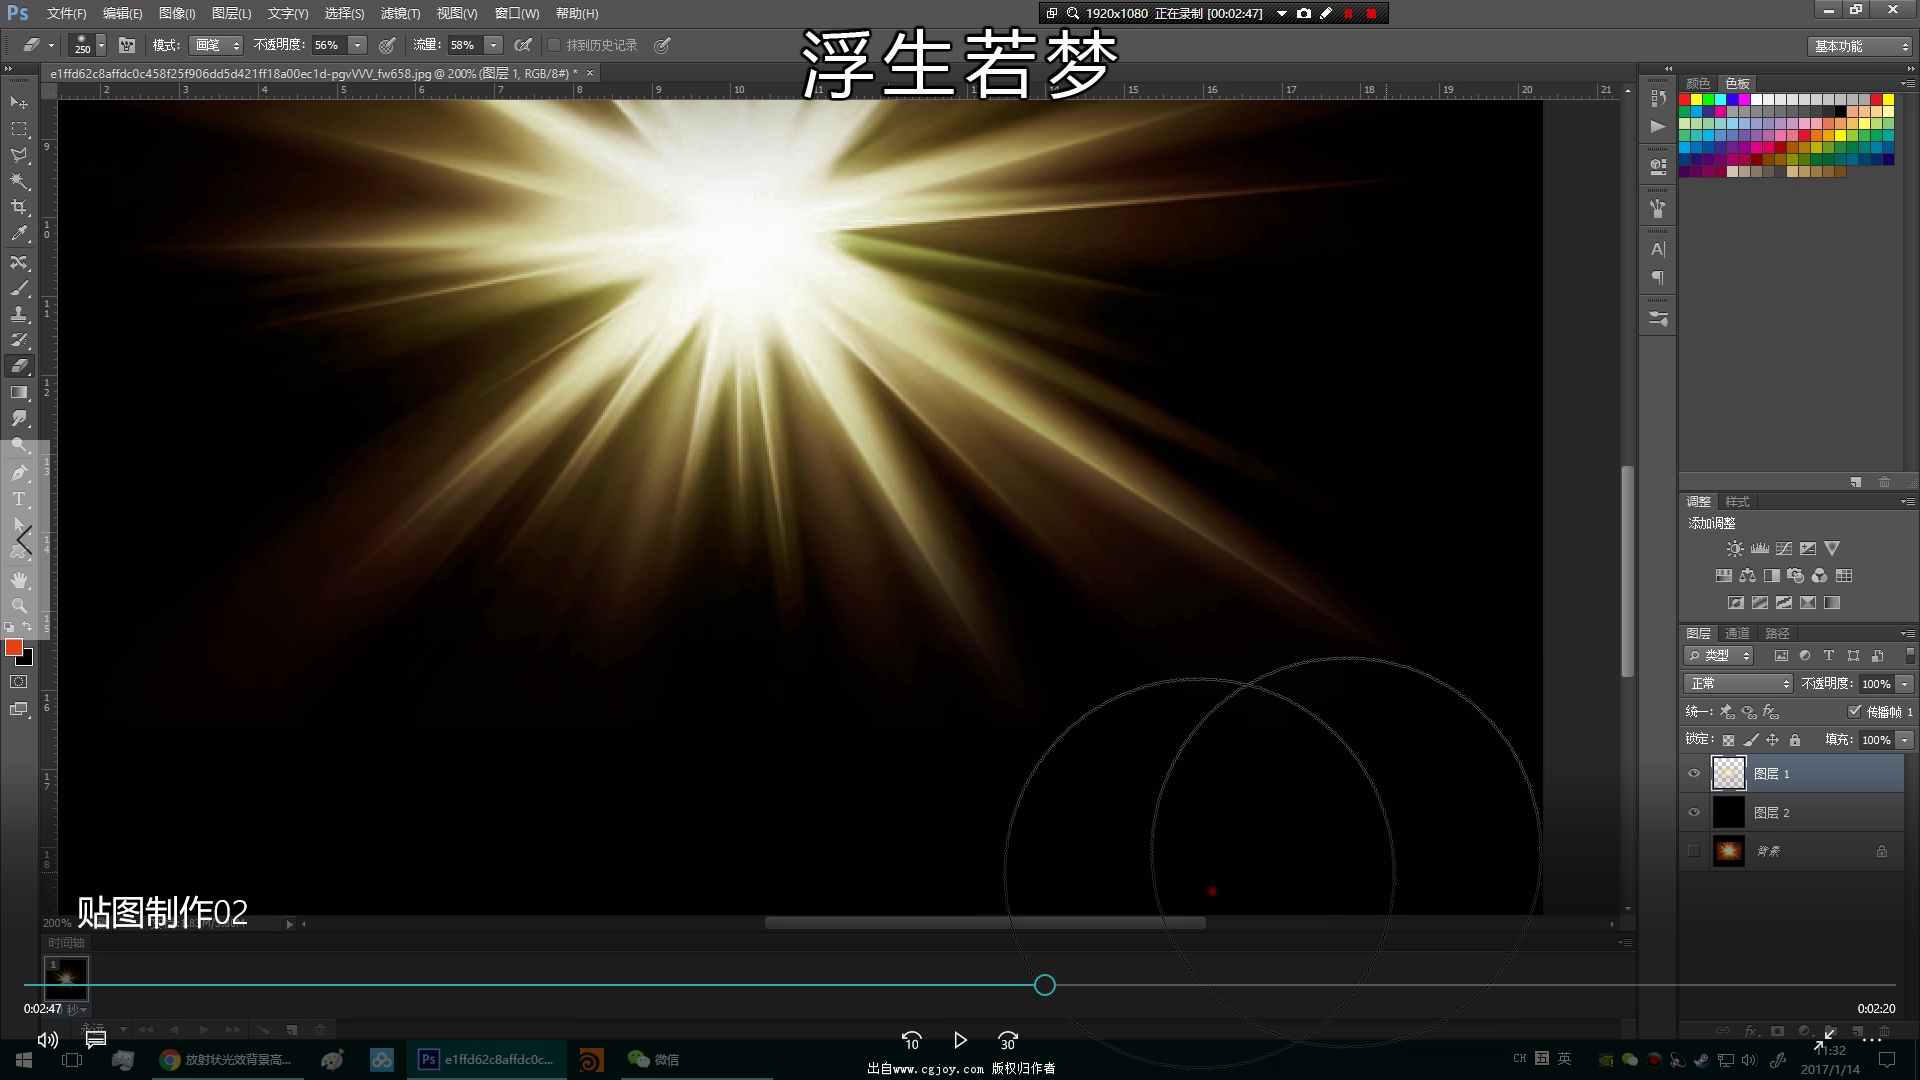
Task: Open layer 填充 100% dropdown arrow
Action: [1904, 740]
